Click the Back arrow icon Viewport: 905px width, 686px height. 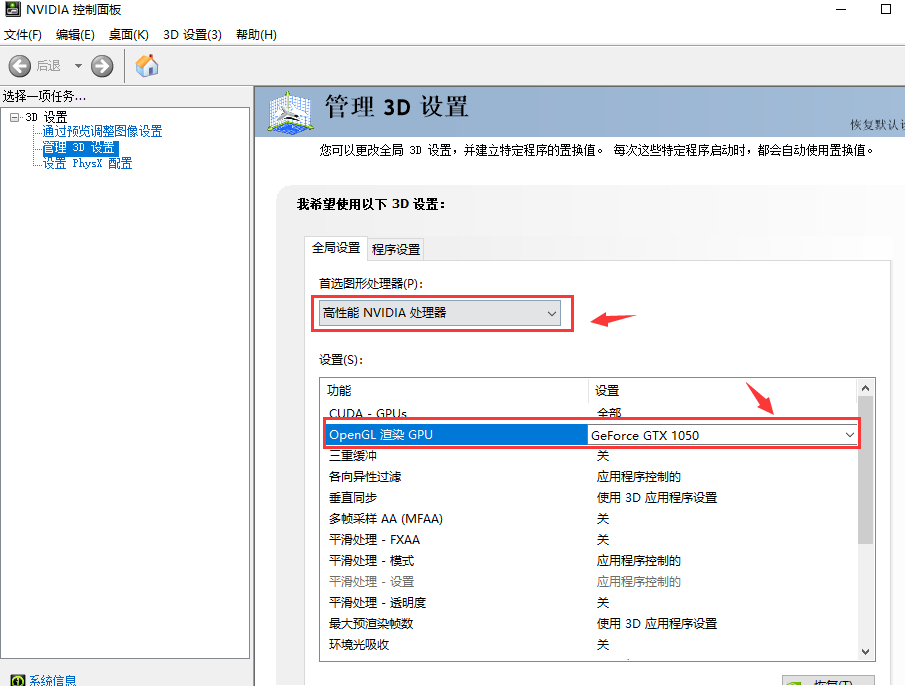pos(20,66)
